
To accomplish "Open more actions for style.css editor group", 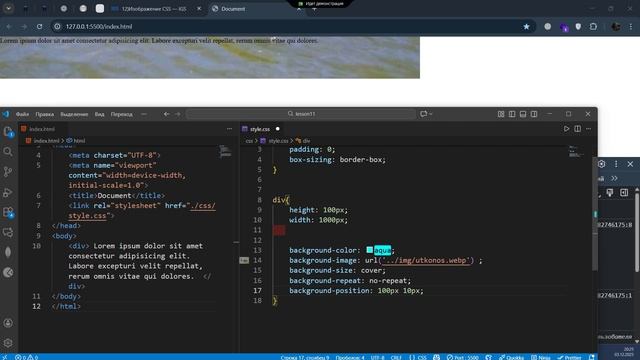I will coord(589,129).
